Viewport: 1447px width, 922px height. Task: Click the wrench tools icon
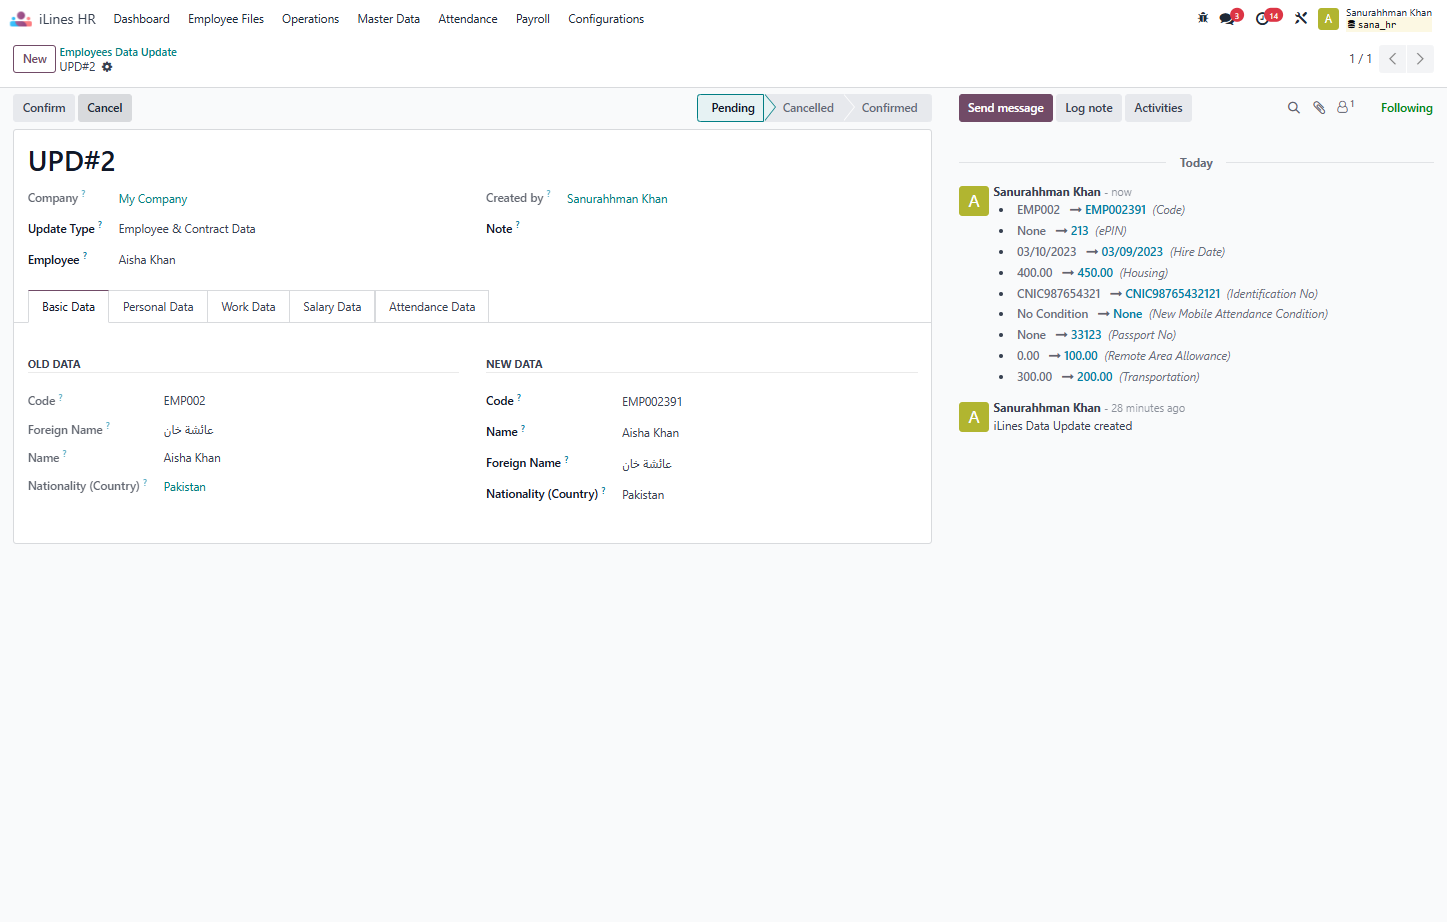[1301, 18]
